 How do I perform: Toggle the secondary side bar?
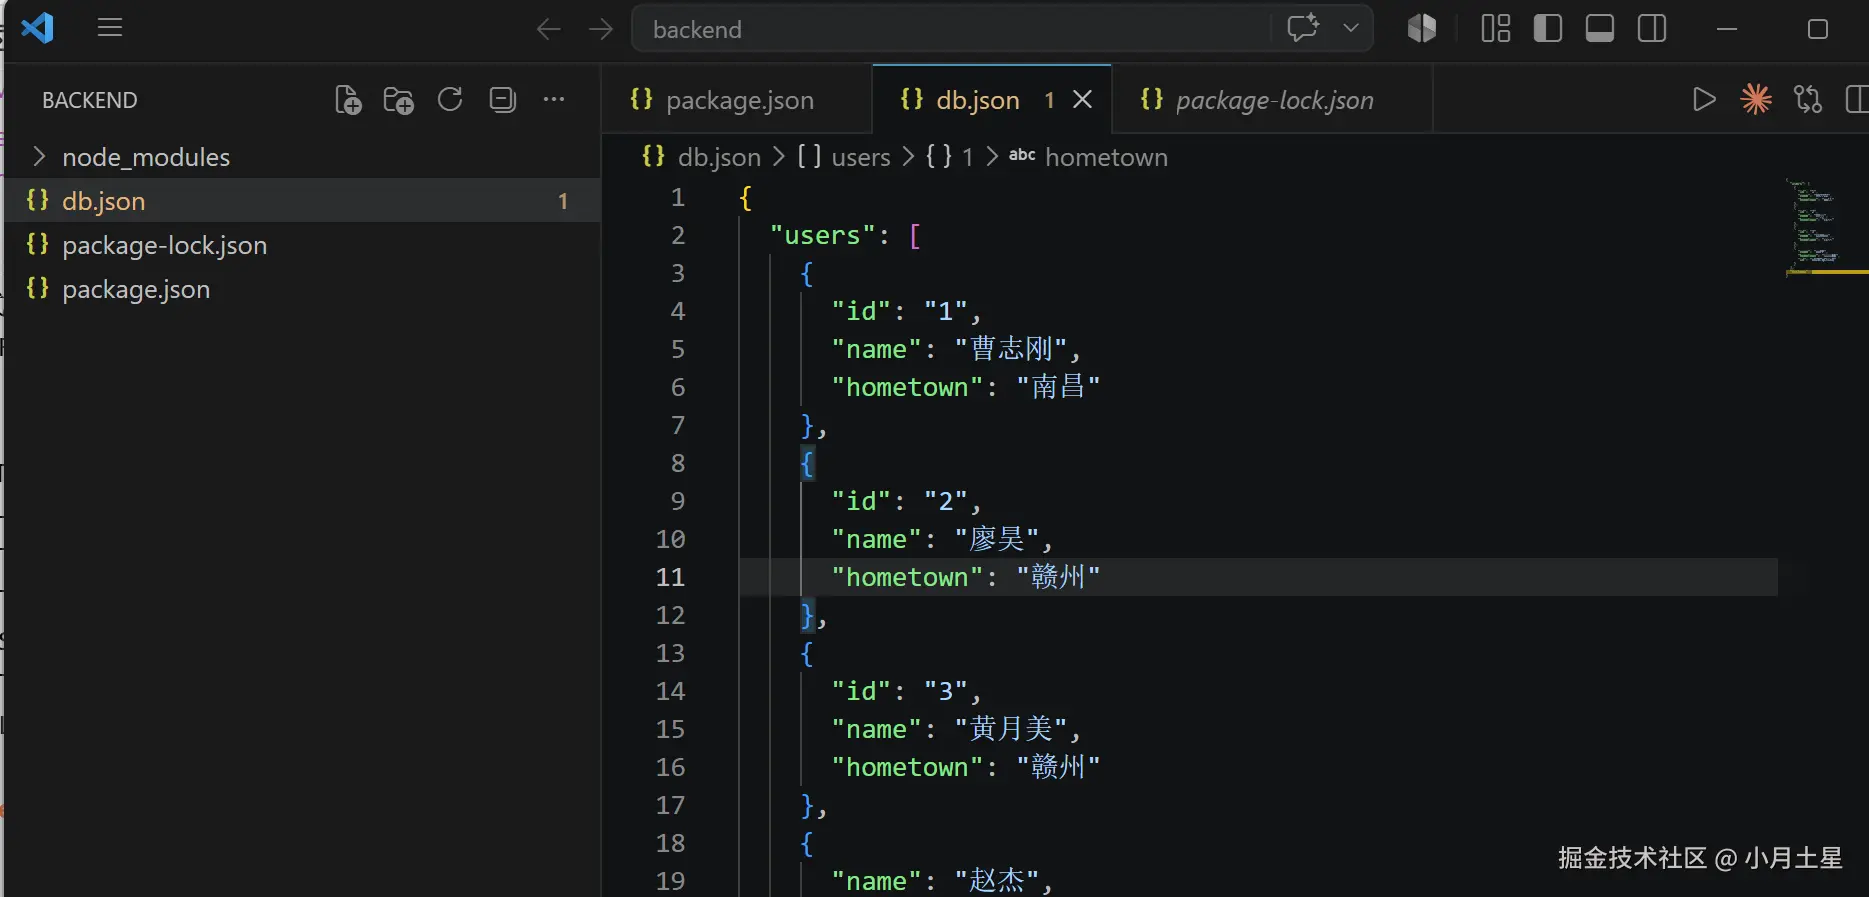click(1652, 28)
